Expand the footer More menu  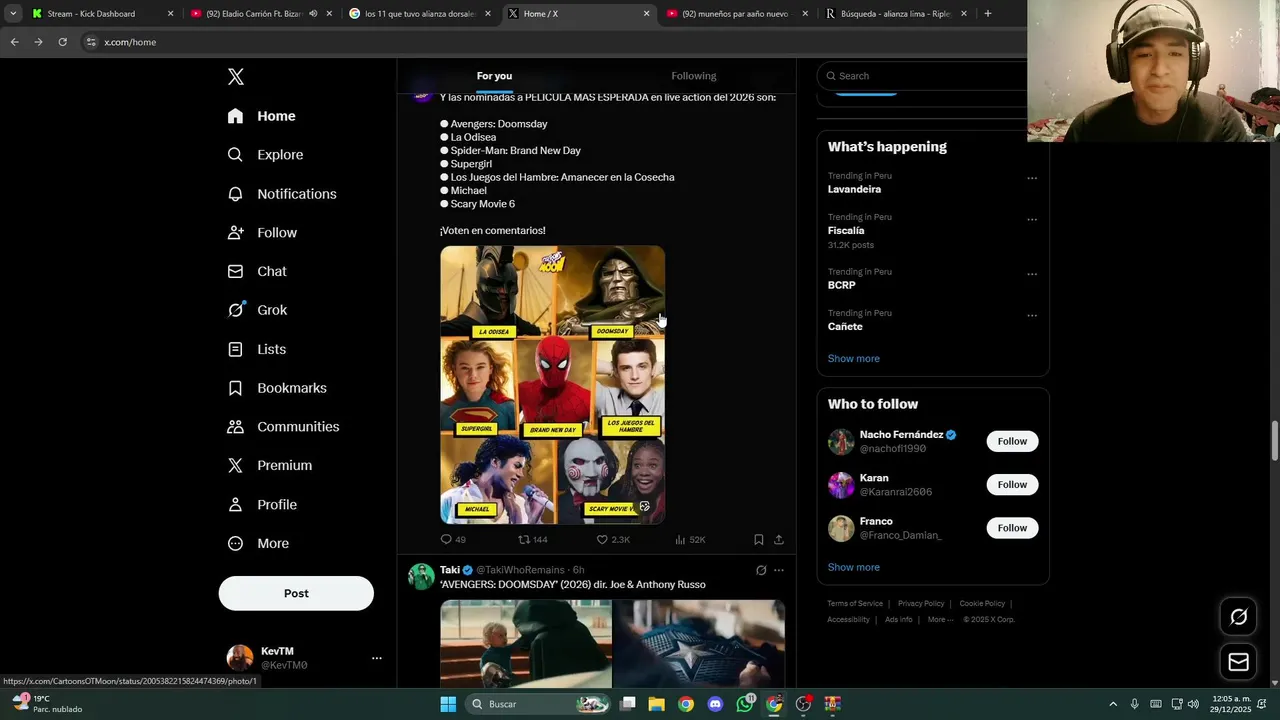tap(939, 620)
